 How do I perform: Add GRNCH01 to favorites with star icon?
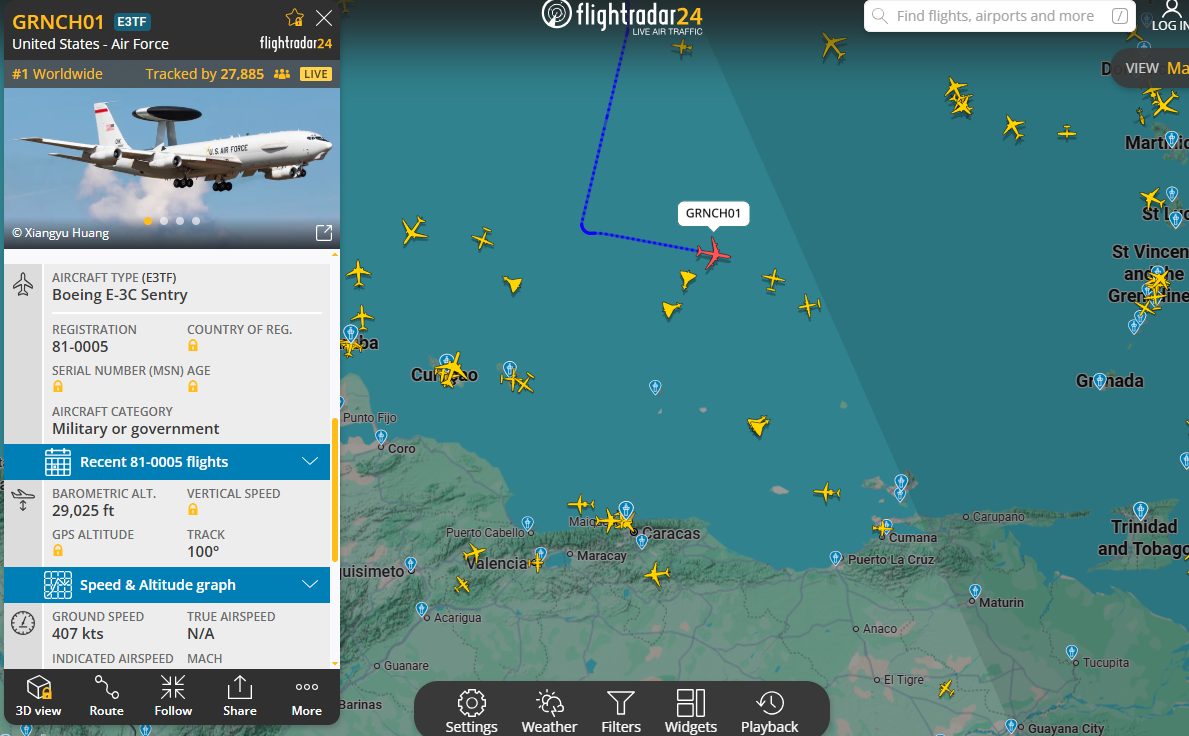click(x=294, y=17)
